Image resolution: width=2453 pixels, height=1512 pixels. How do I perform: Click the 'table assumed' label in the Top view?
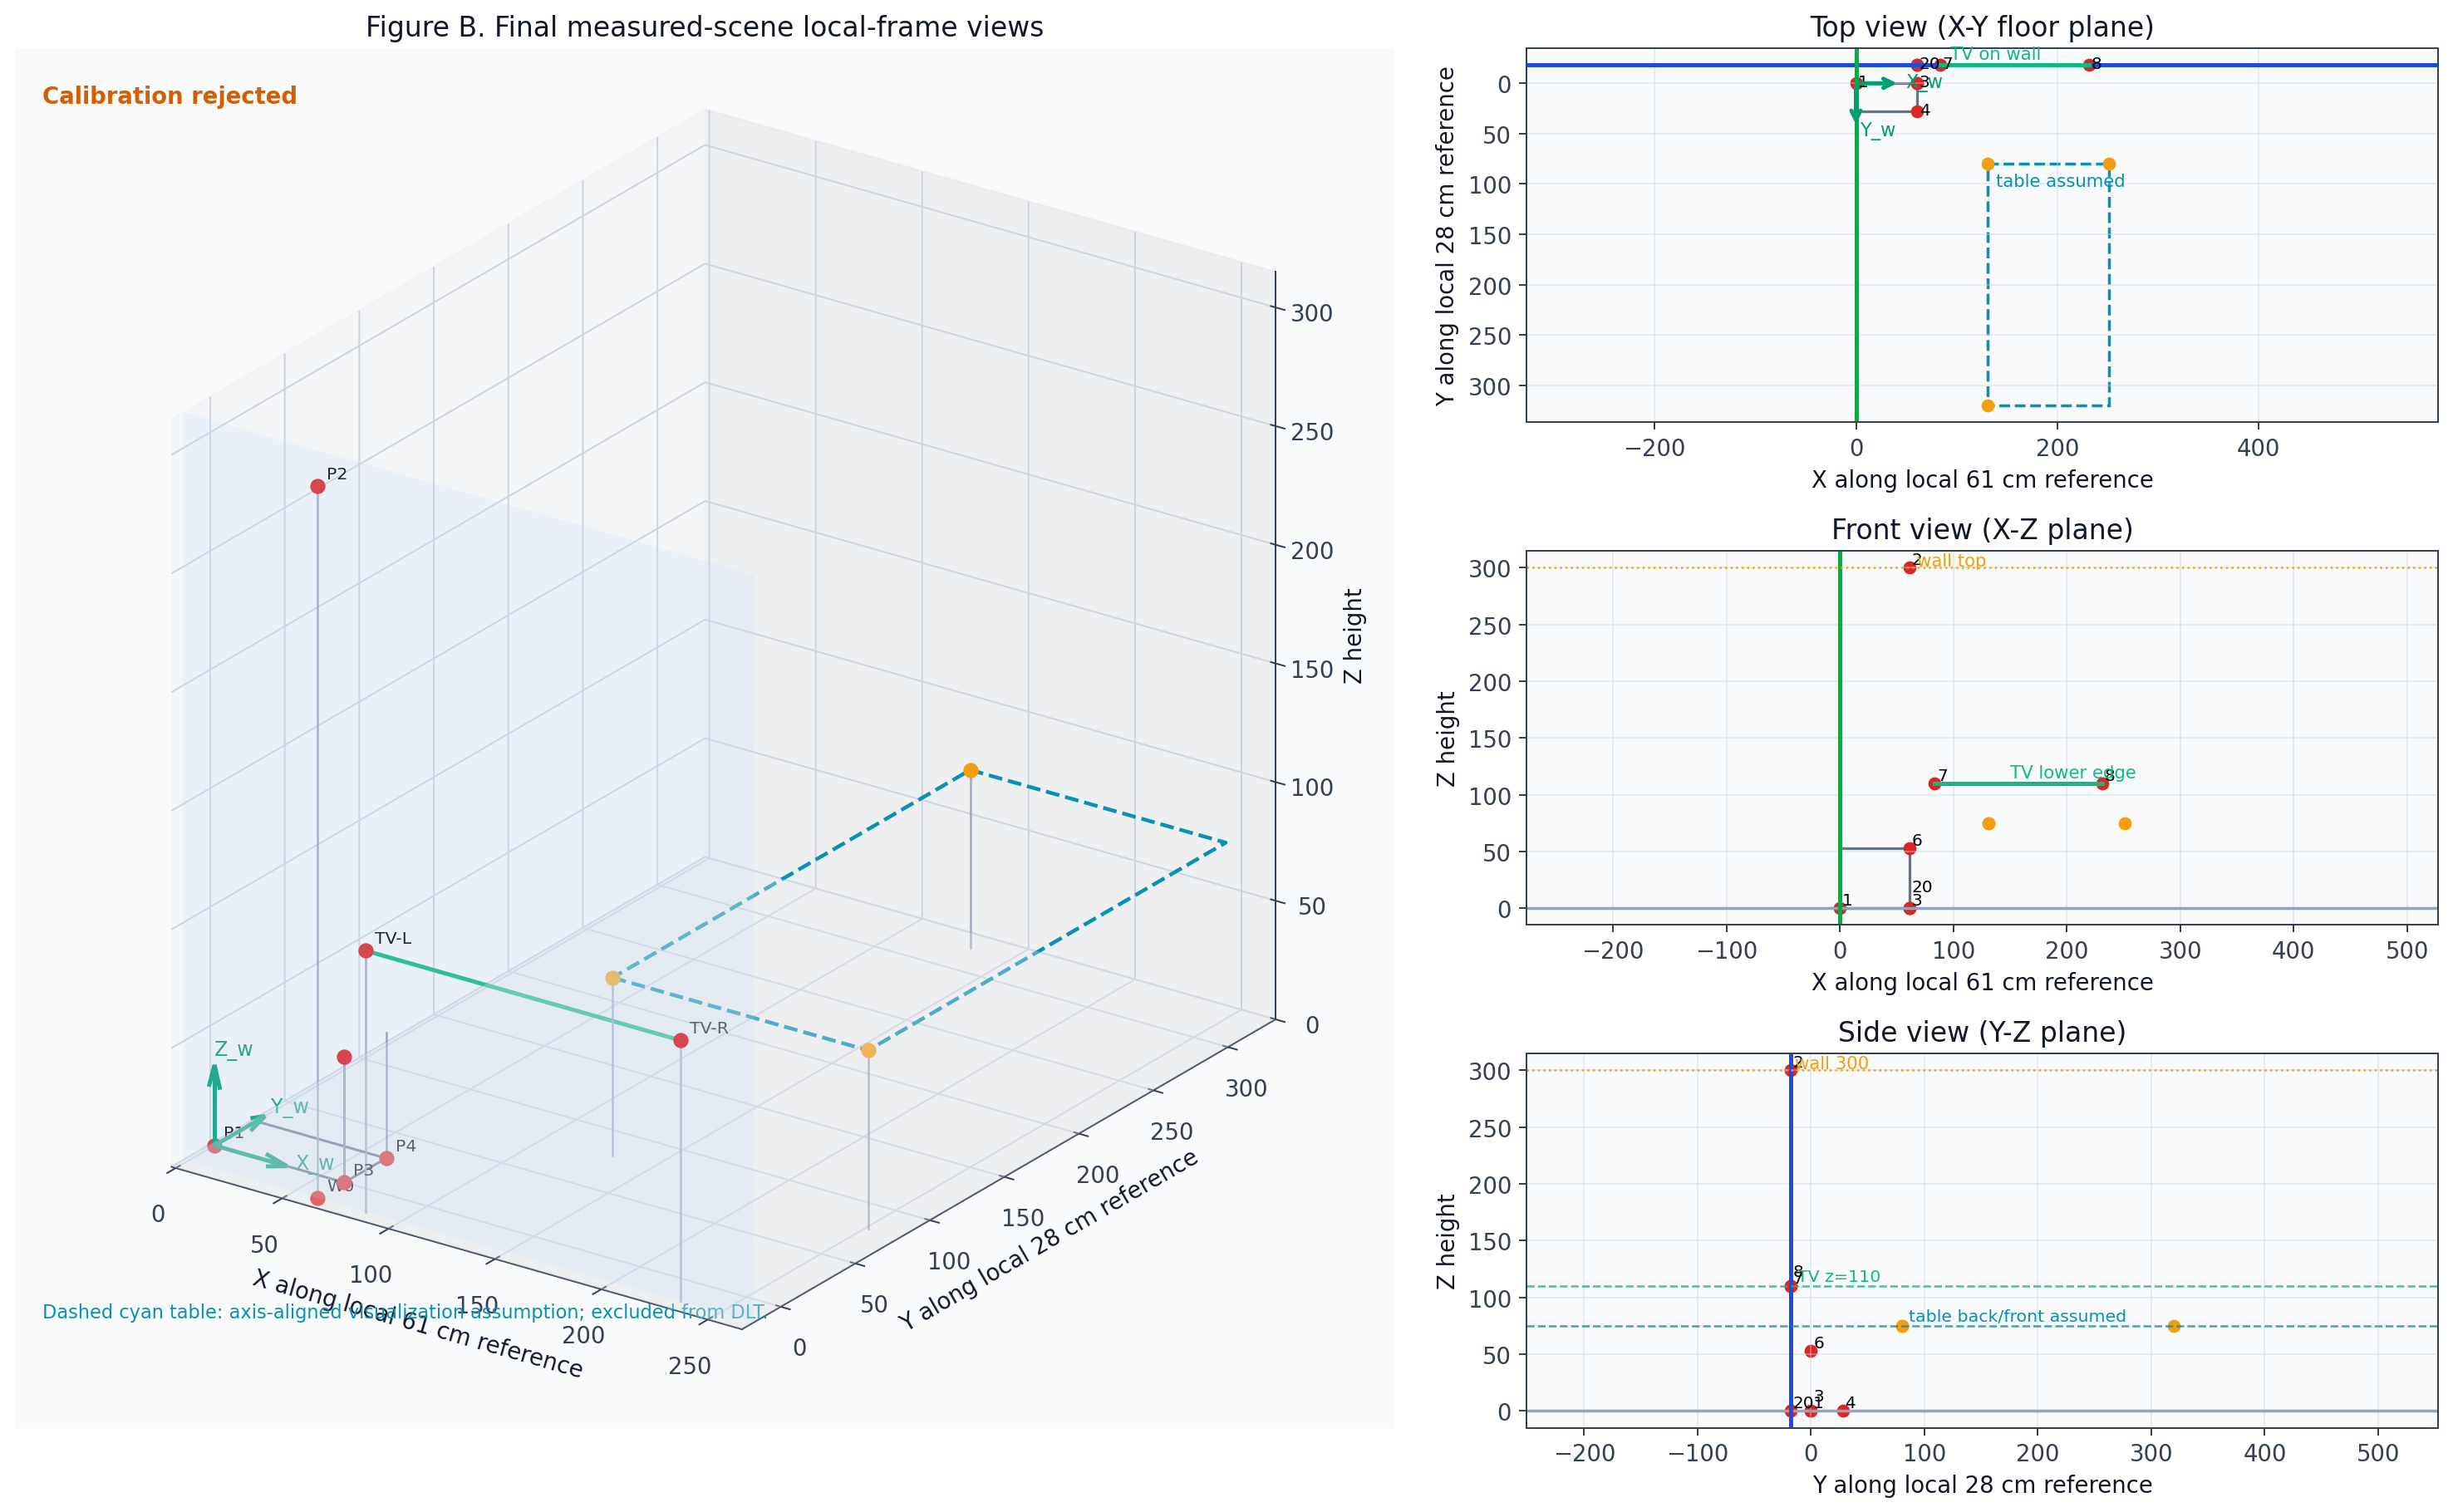click(2060, 181)
